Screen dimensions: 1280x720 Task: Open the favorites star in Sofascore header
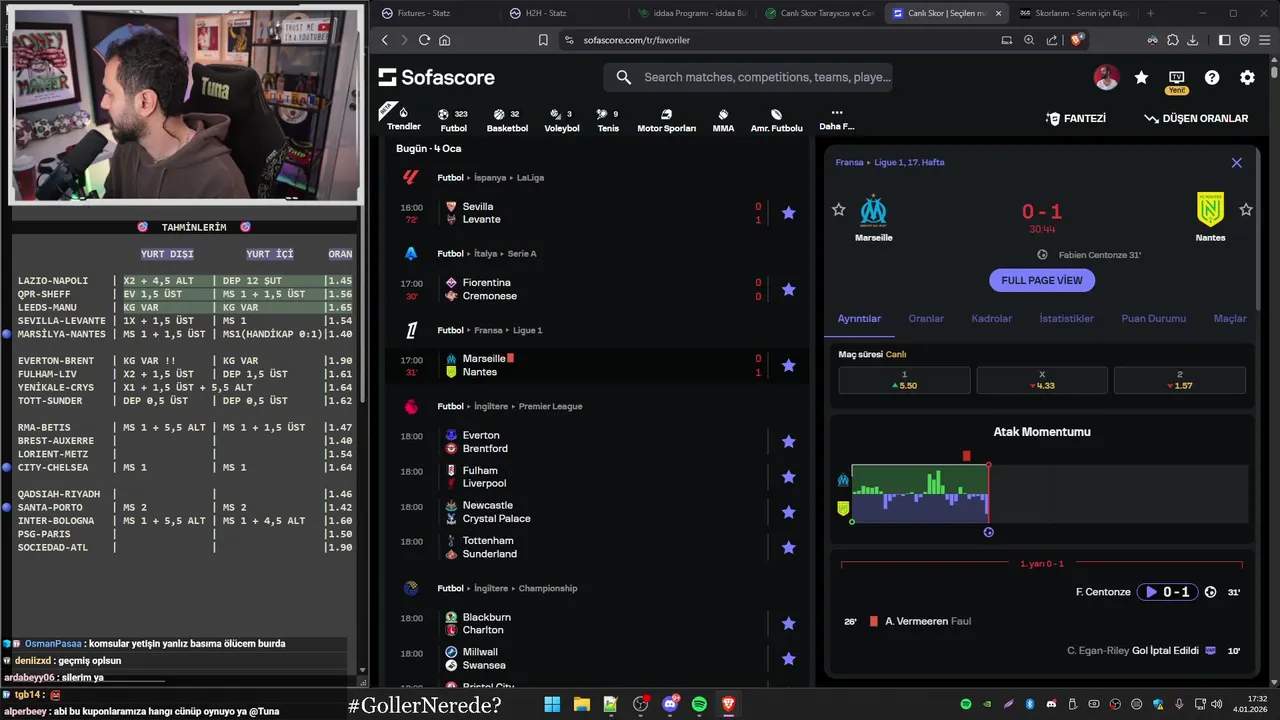coord(1141,77)
